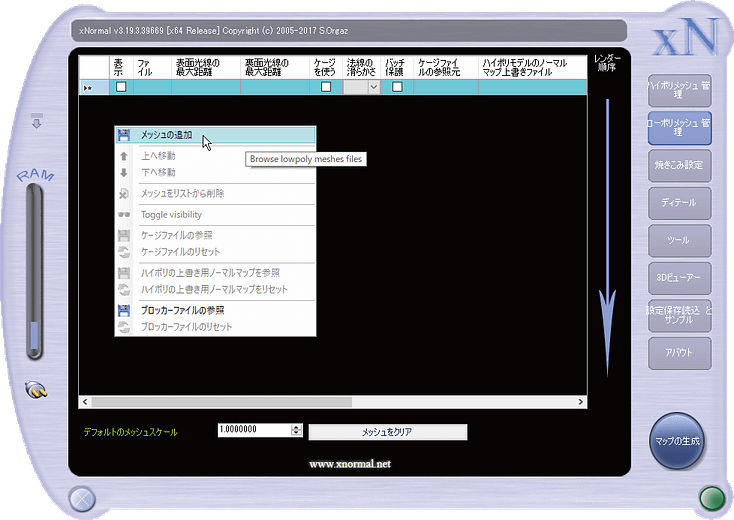Image resolution: width=734 pixels, height=520 pixels.
Task: Launch 3Dビューアー
Action: pos(679,278)
